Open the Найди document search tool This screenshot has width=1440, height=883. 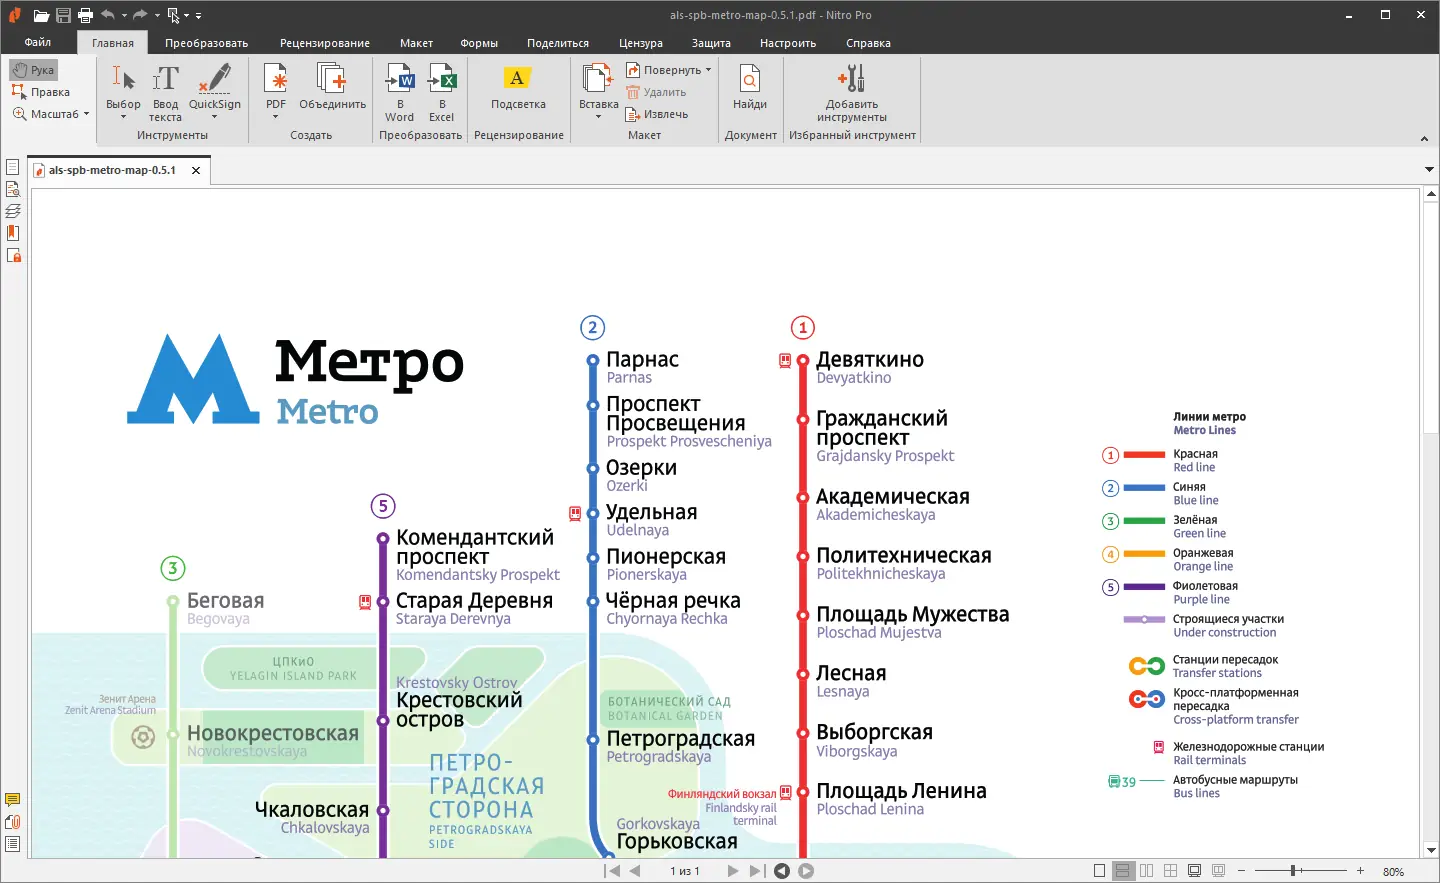749,90
